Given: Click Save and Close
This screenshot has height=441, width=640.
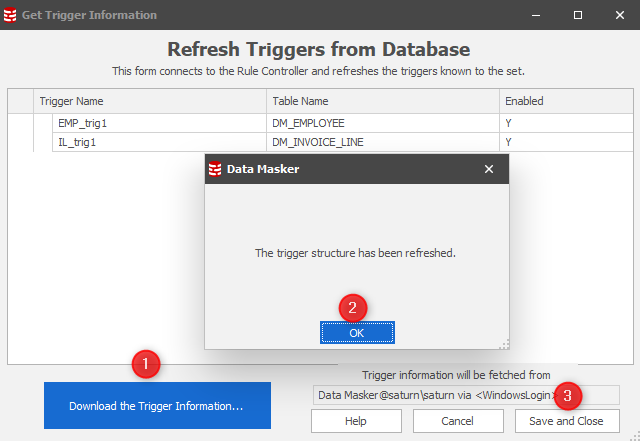Looking at the screenshot, I should point(566,421).
